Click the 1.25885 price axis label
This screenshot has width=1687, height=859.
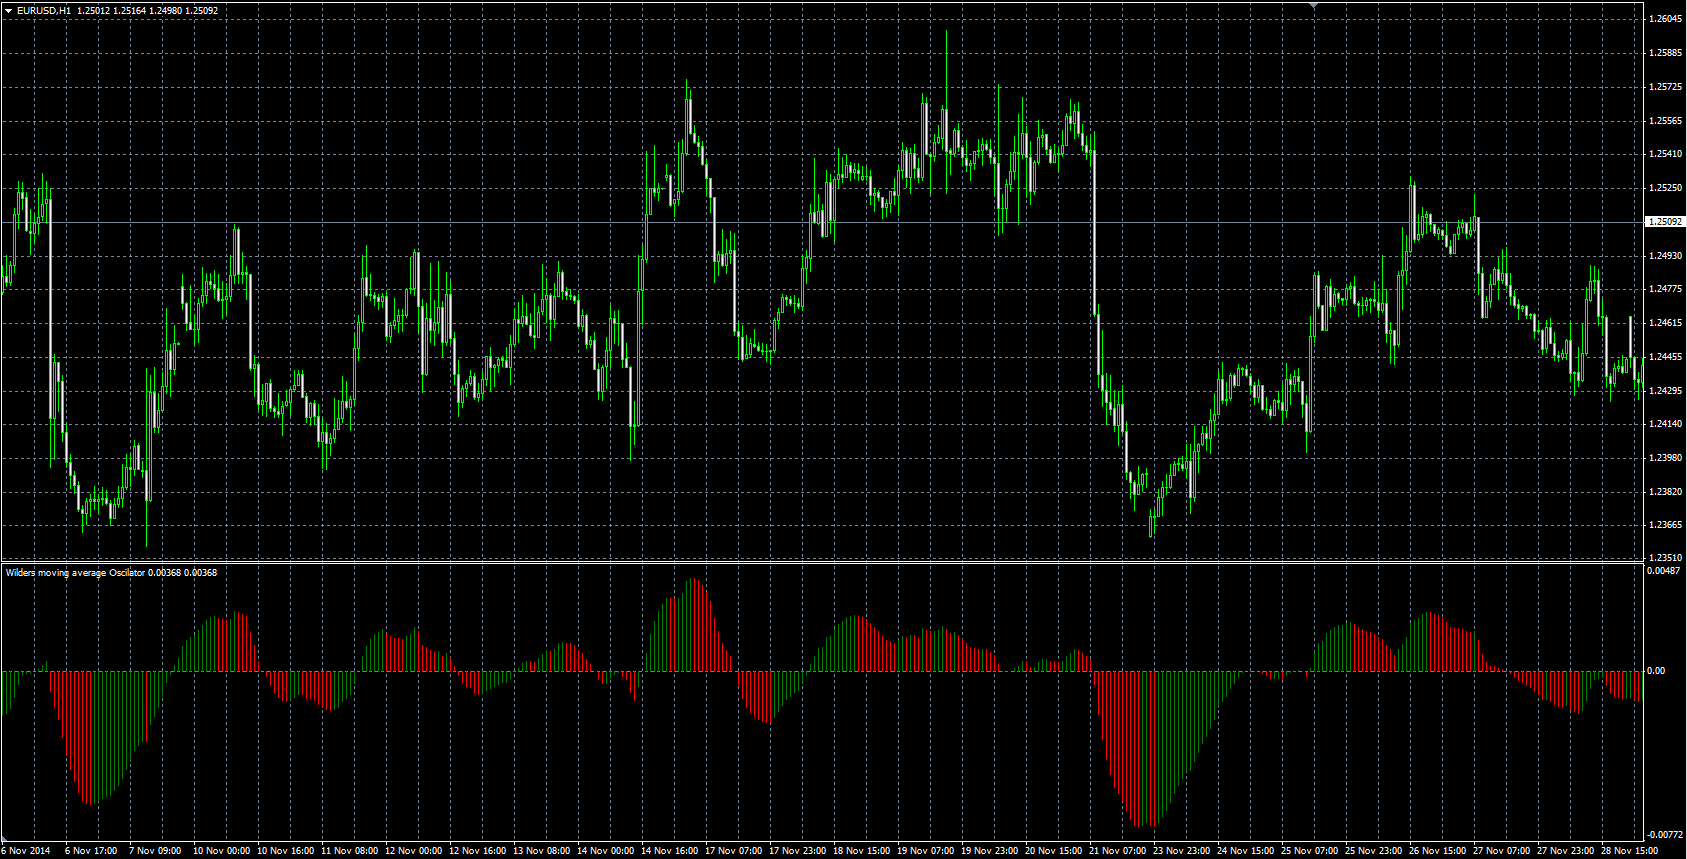click(1665, 53)
